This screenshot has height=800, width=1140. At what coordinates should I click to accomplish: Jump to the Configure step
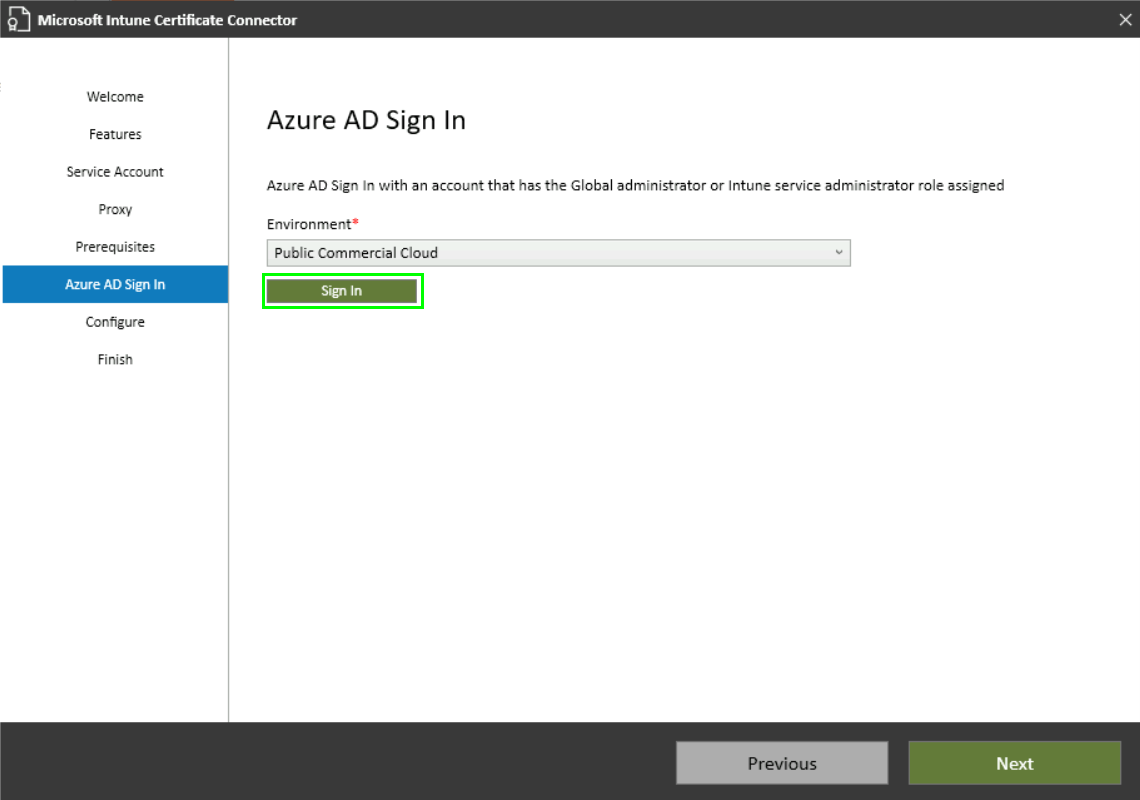point(115,322)
